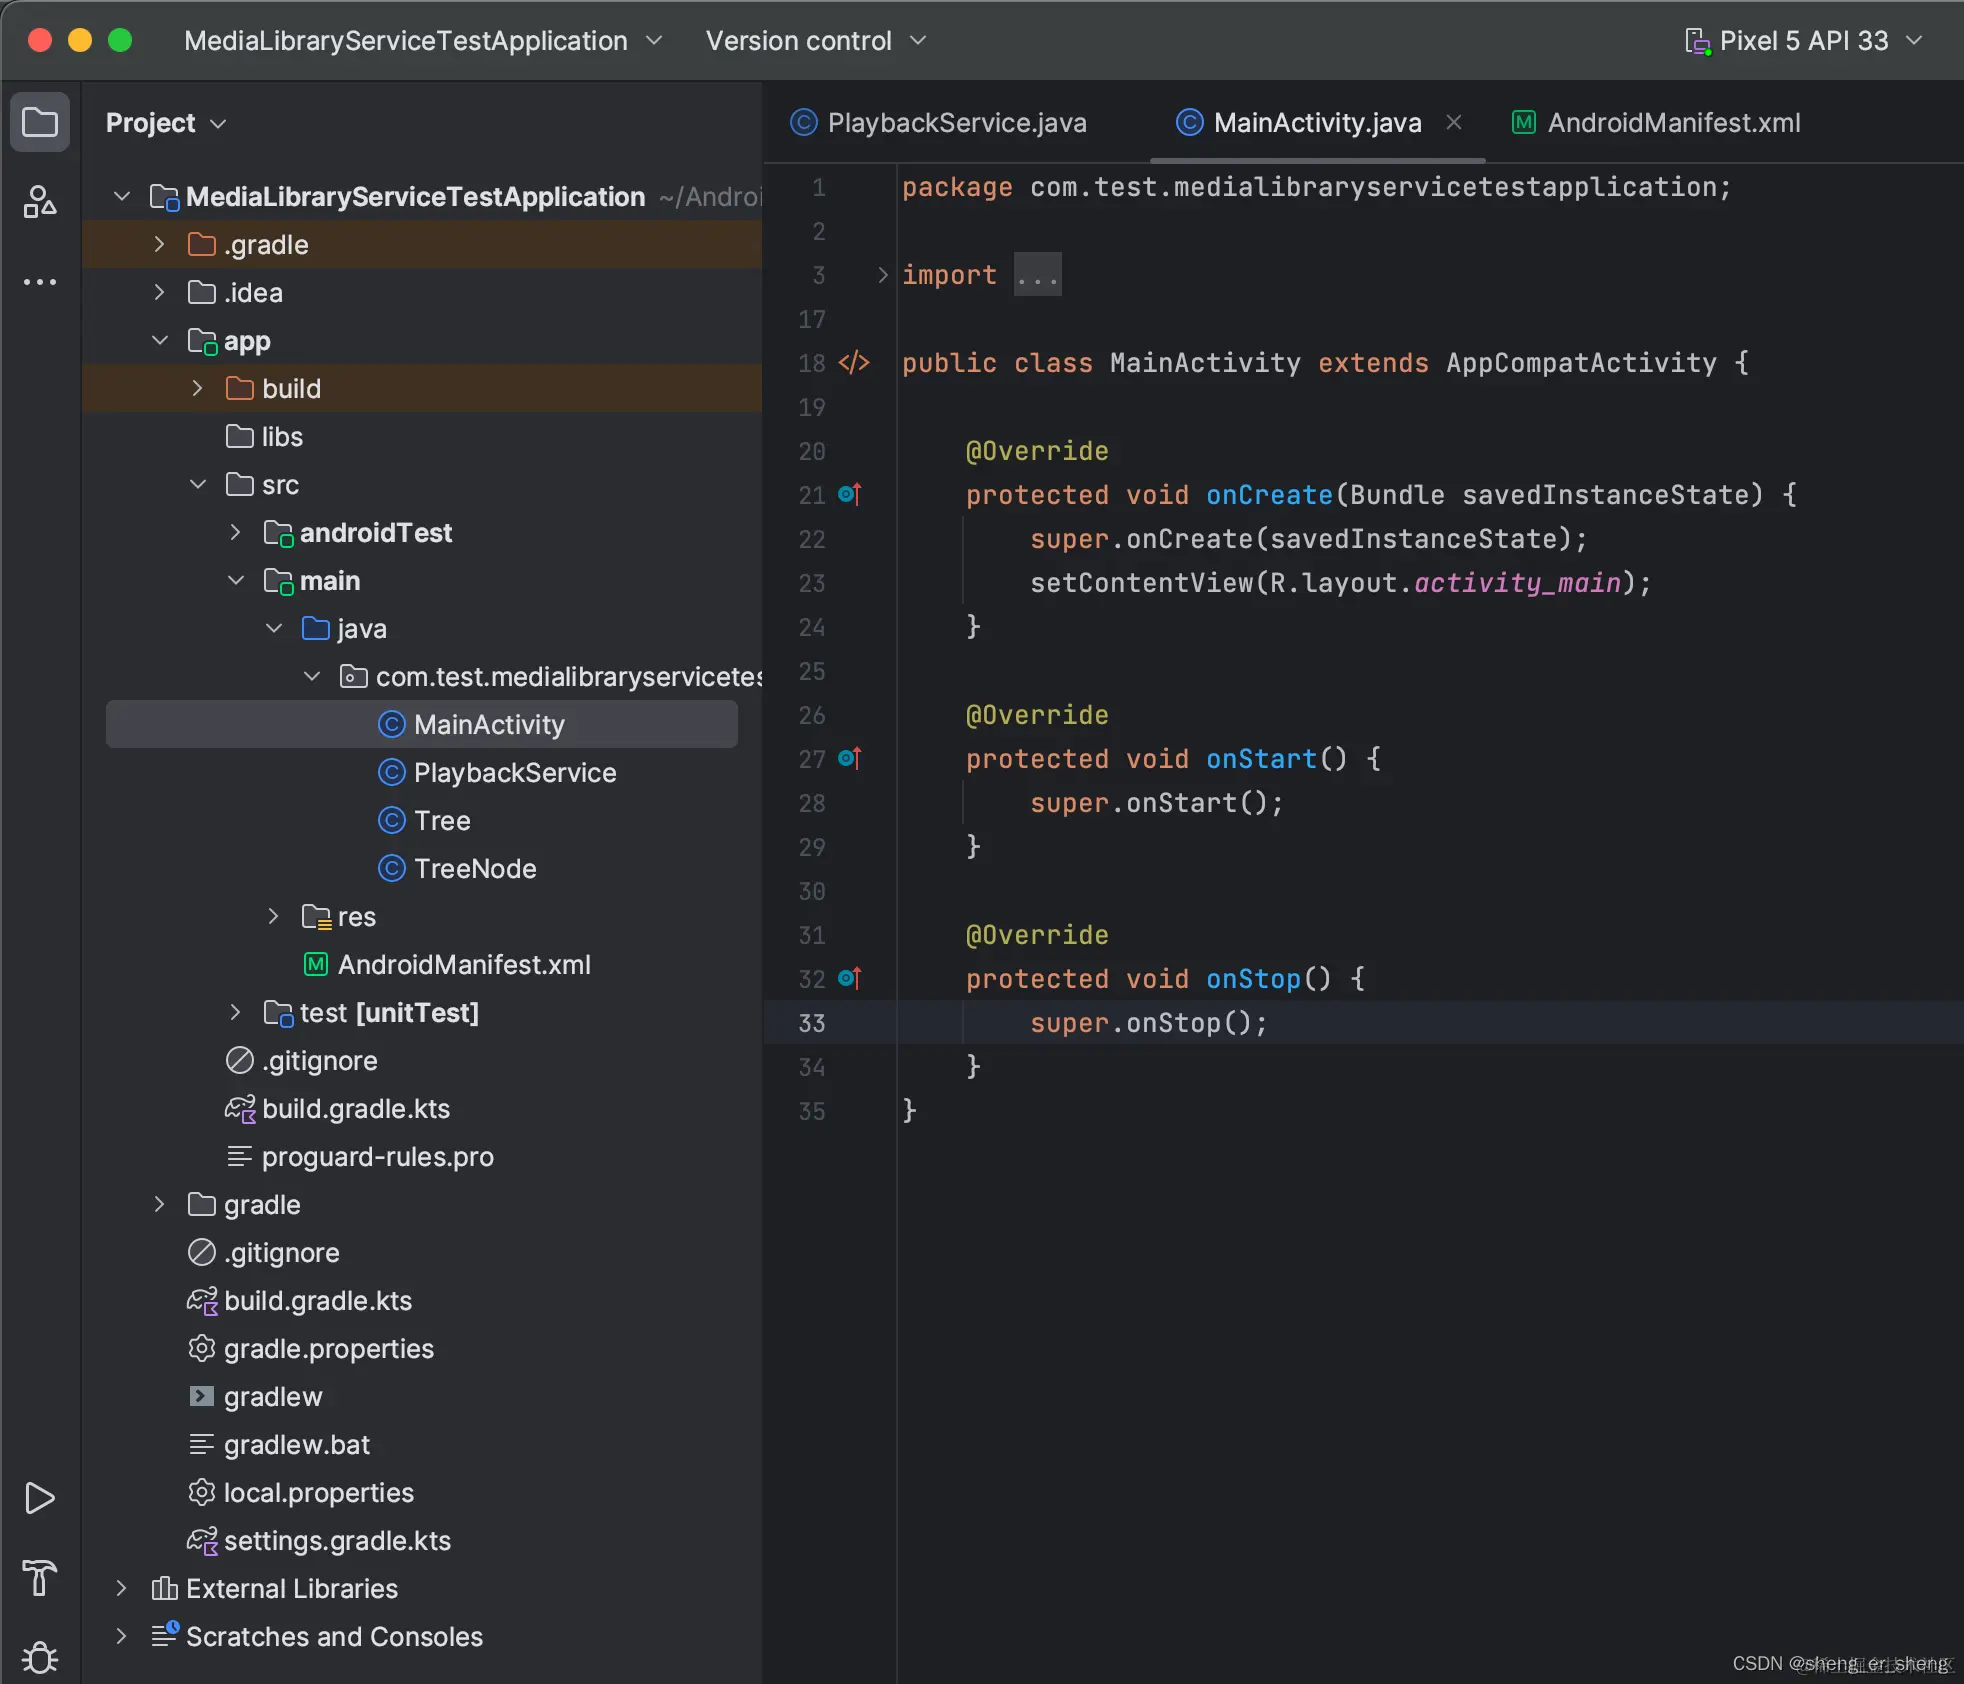
Task: Click the More tool windows ellipsis icon
Action: click(x=40, y=282)
